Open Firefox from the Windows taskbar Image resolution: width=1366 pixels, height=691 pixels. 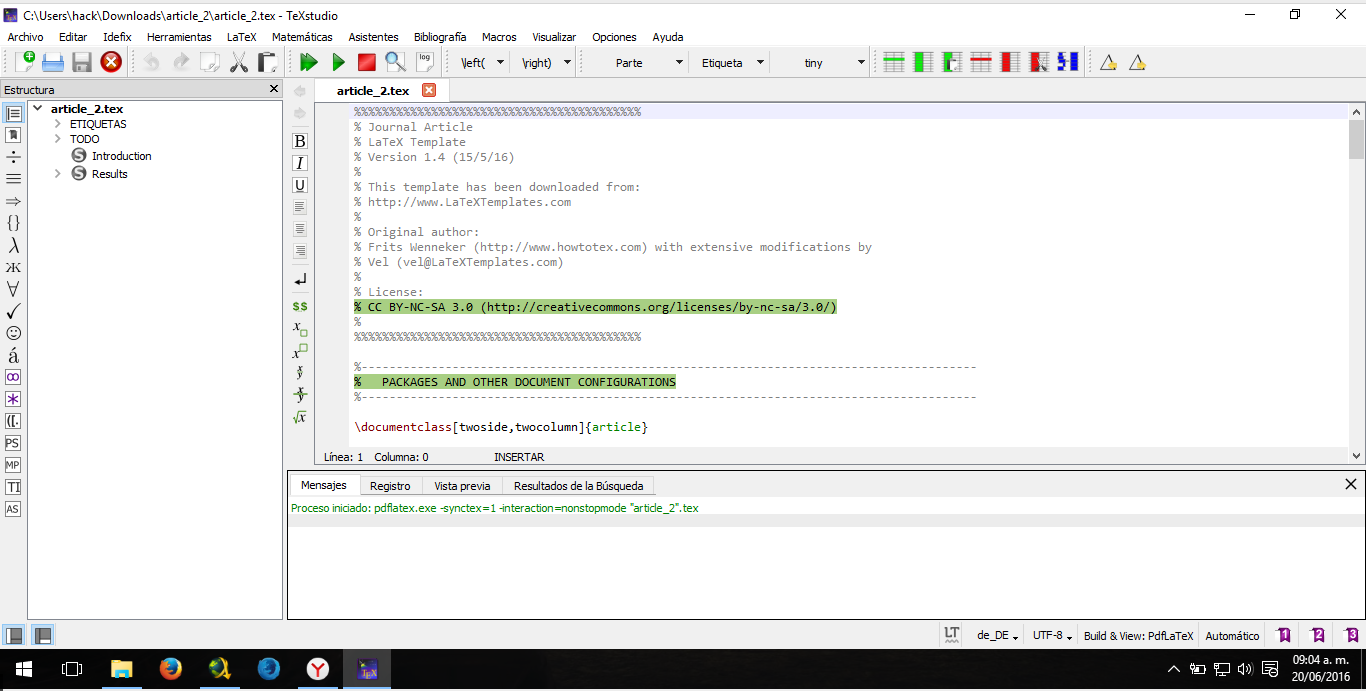tap(171, 669)
